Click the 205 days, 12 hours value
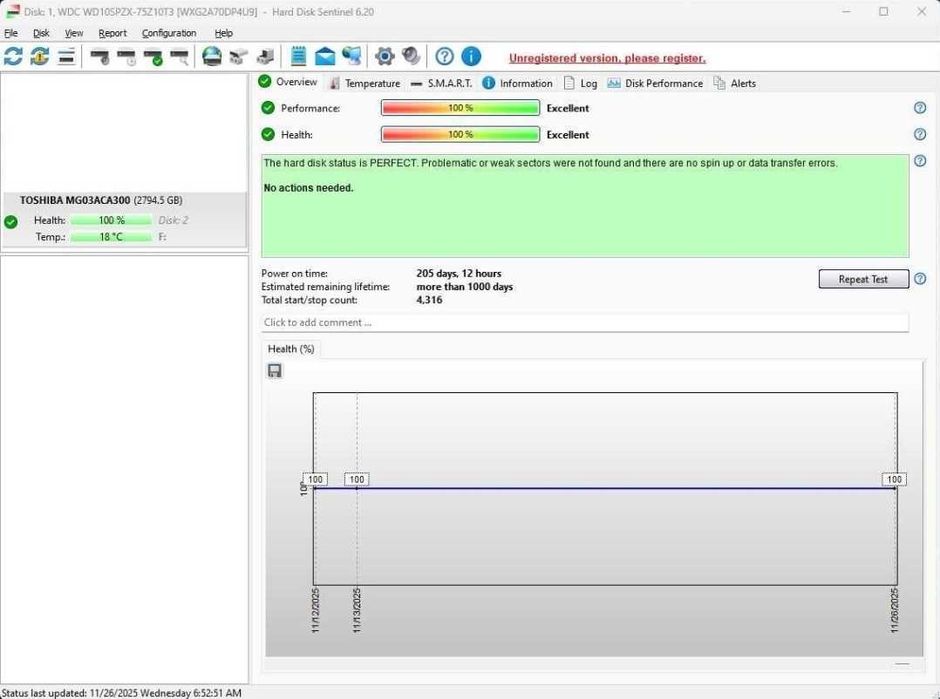Screen dimensions: 940x699 (x=459, y=273)
